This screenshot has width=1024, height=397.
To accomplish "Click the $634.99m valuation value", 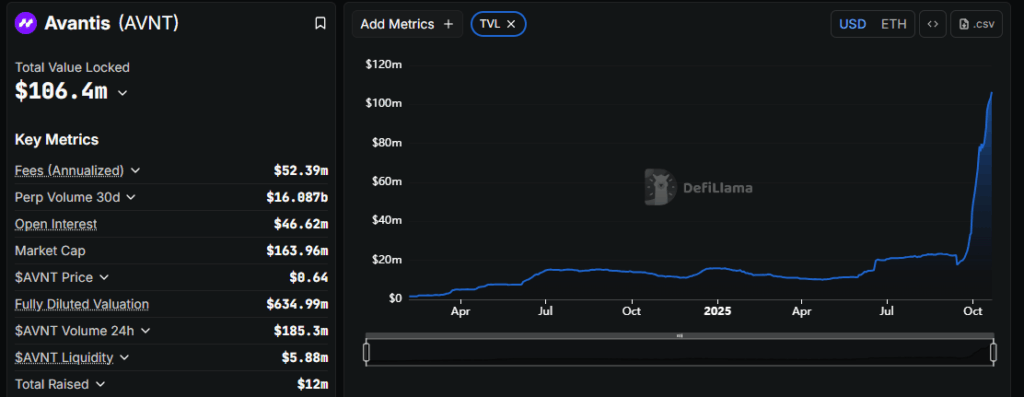I will point(297,304).
